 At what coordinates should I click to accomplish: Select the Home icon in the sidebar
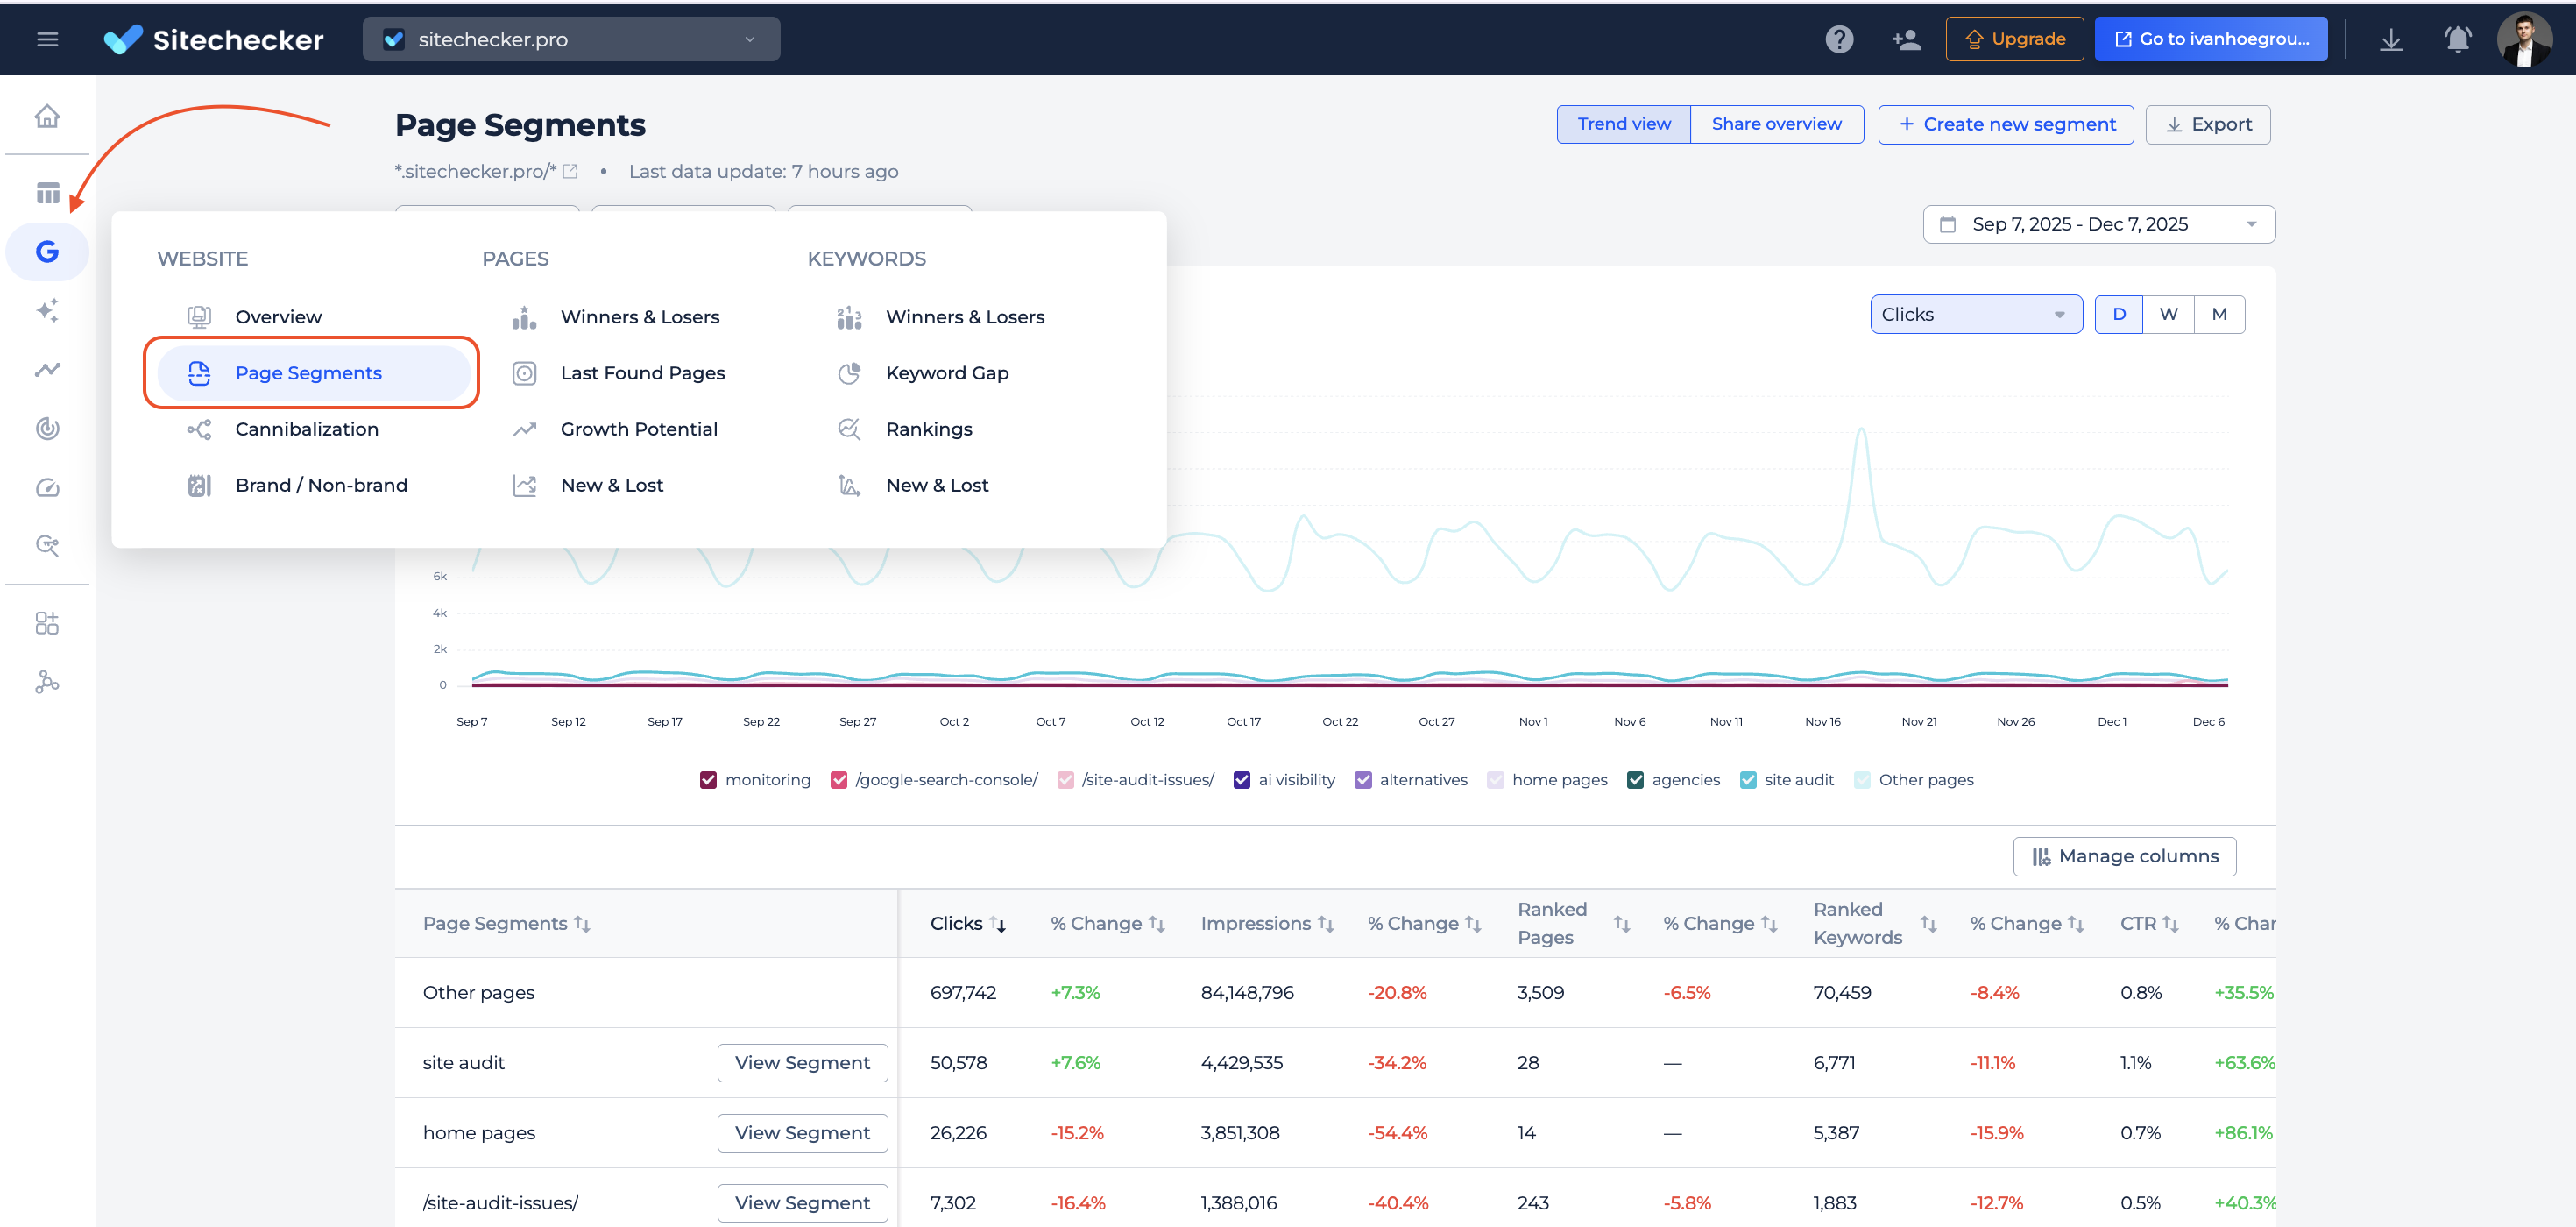(47, 115)
